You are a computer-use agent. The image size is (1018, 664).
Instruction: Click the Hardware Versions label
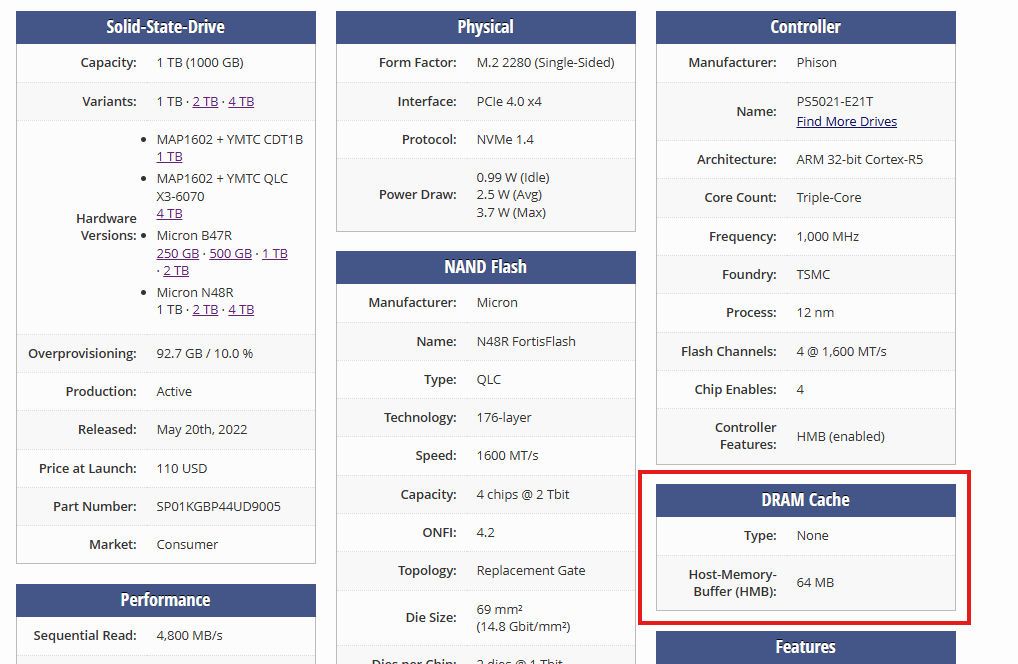[106, 227]
